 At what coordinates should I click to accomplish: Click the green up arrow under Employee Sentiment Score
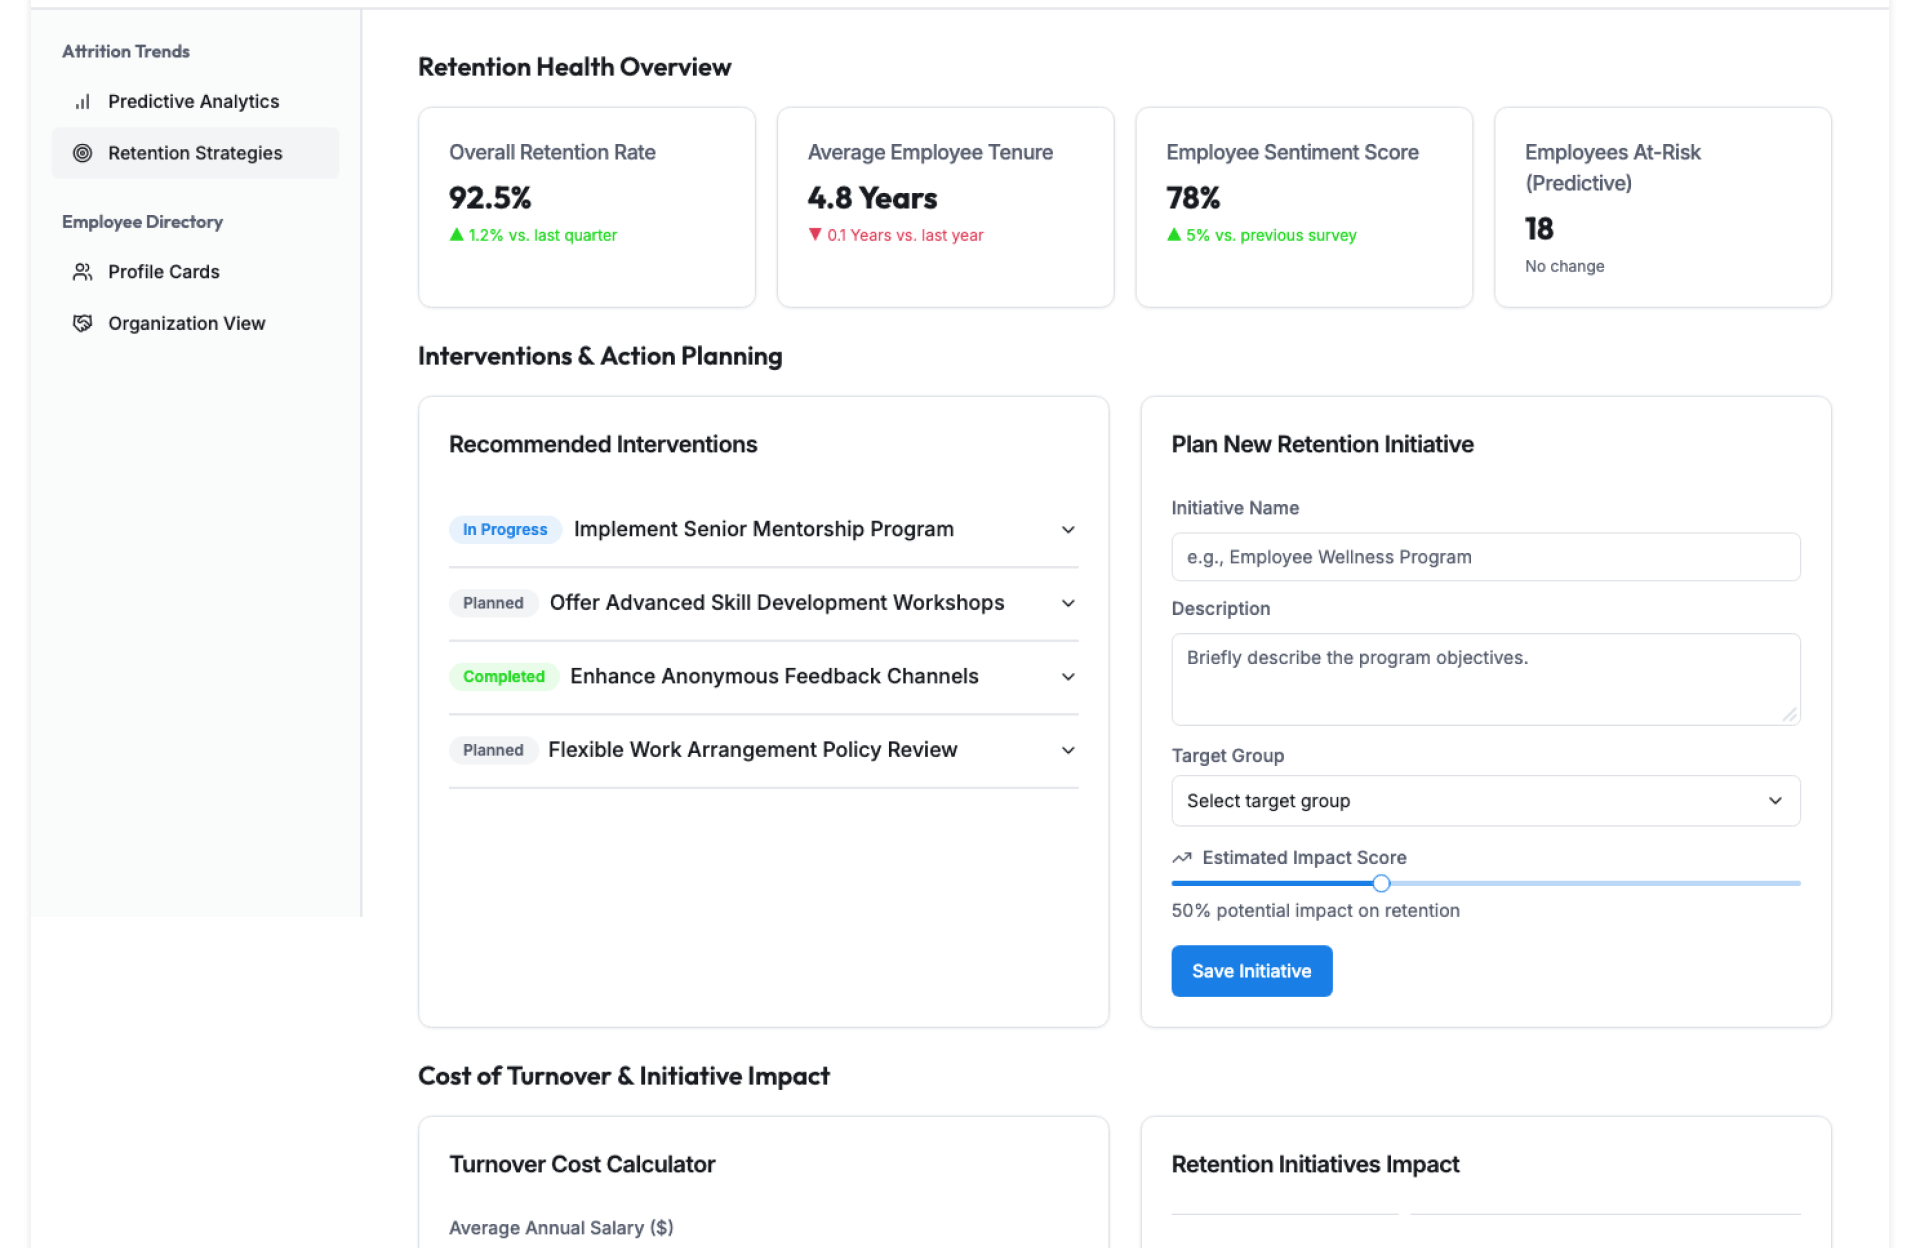tap(1174, 235)
